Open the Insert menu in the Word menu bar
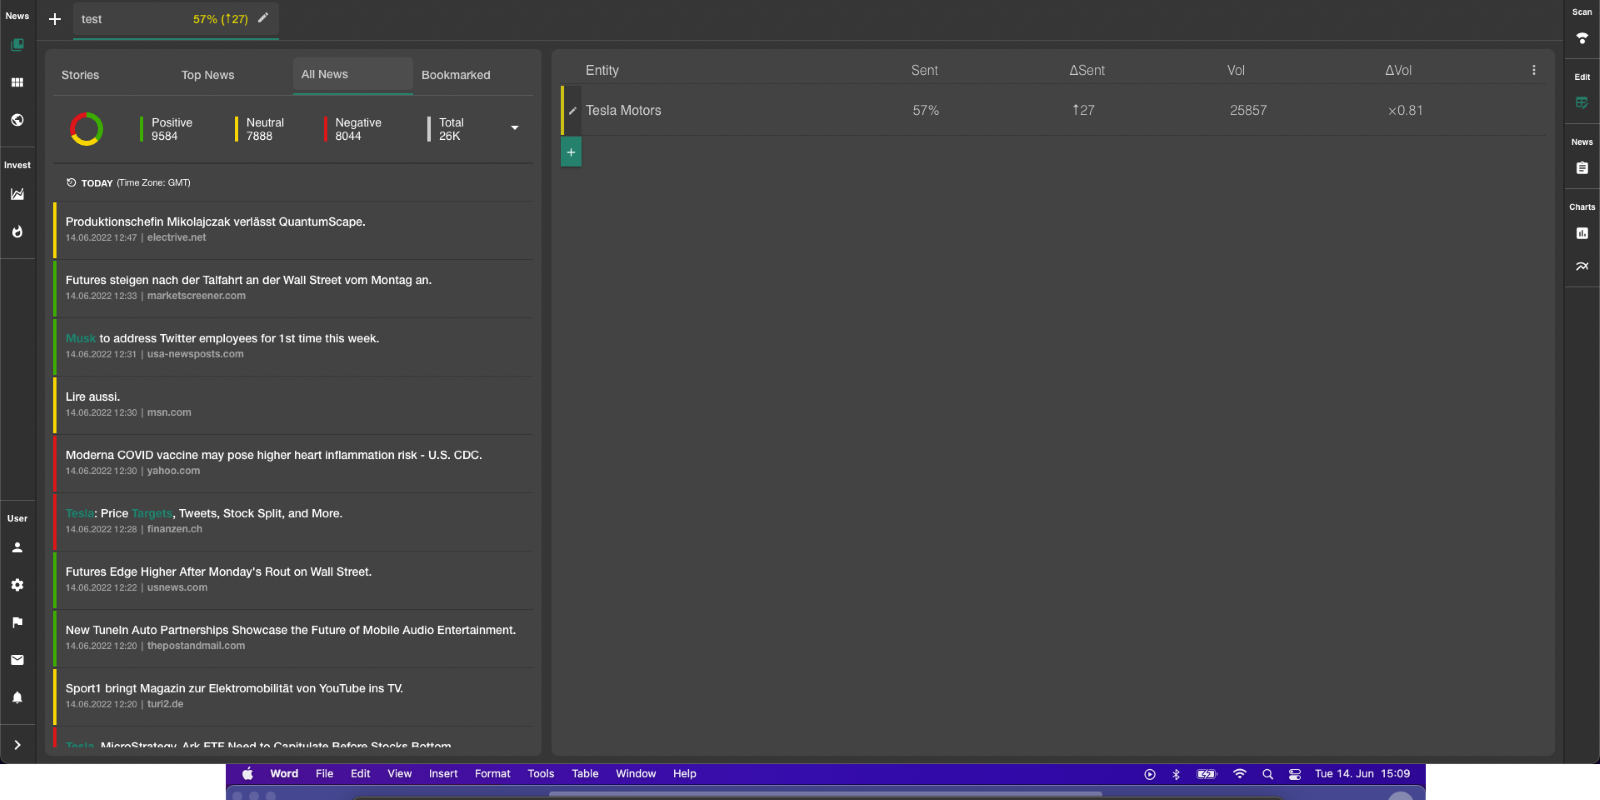The image size is (1600, 800). click(443, 774)
